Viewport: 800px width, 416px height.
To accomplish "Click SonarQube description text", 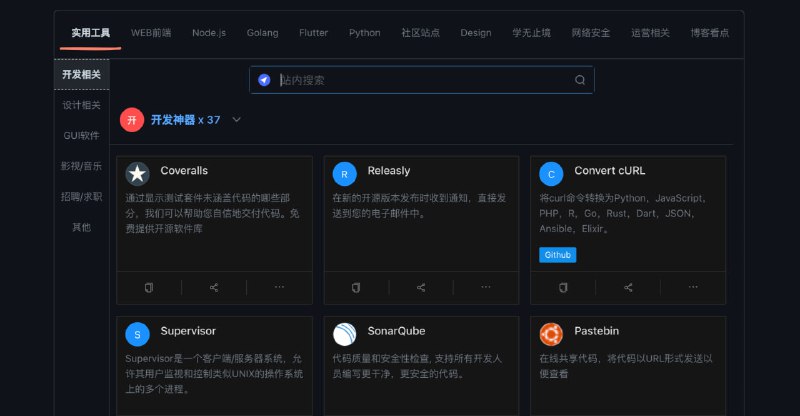I will pyautogui.click(x=417, y=366).
